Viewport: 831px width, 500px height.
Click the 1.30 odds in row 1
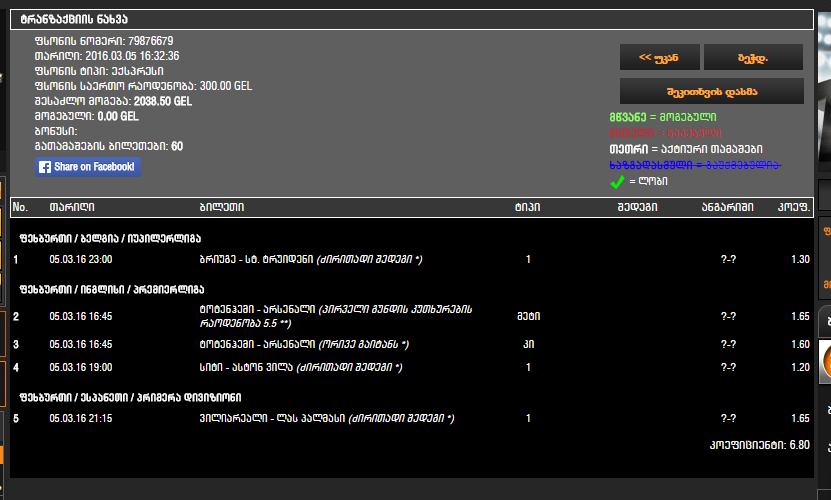tap(800, 259)
